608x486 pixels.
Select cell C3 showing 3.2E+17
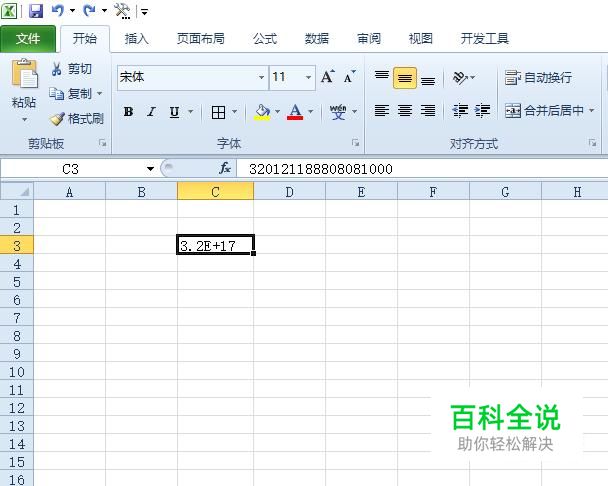(x=216, y=245)
